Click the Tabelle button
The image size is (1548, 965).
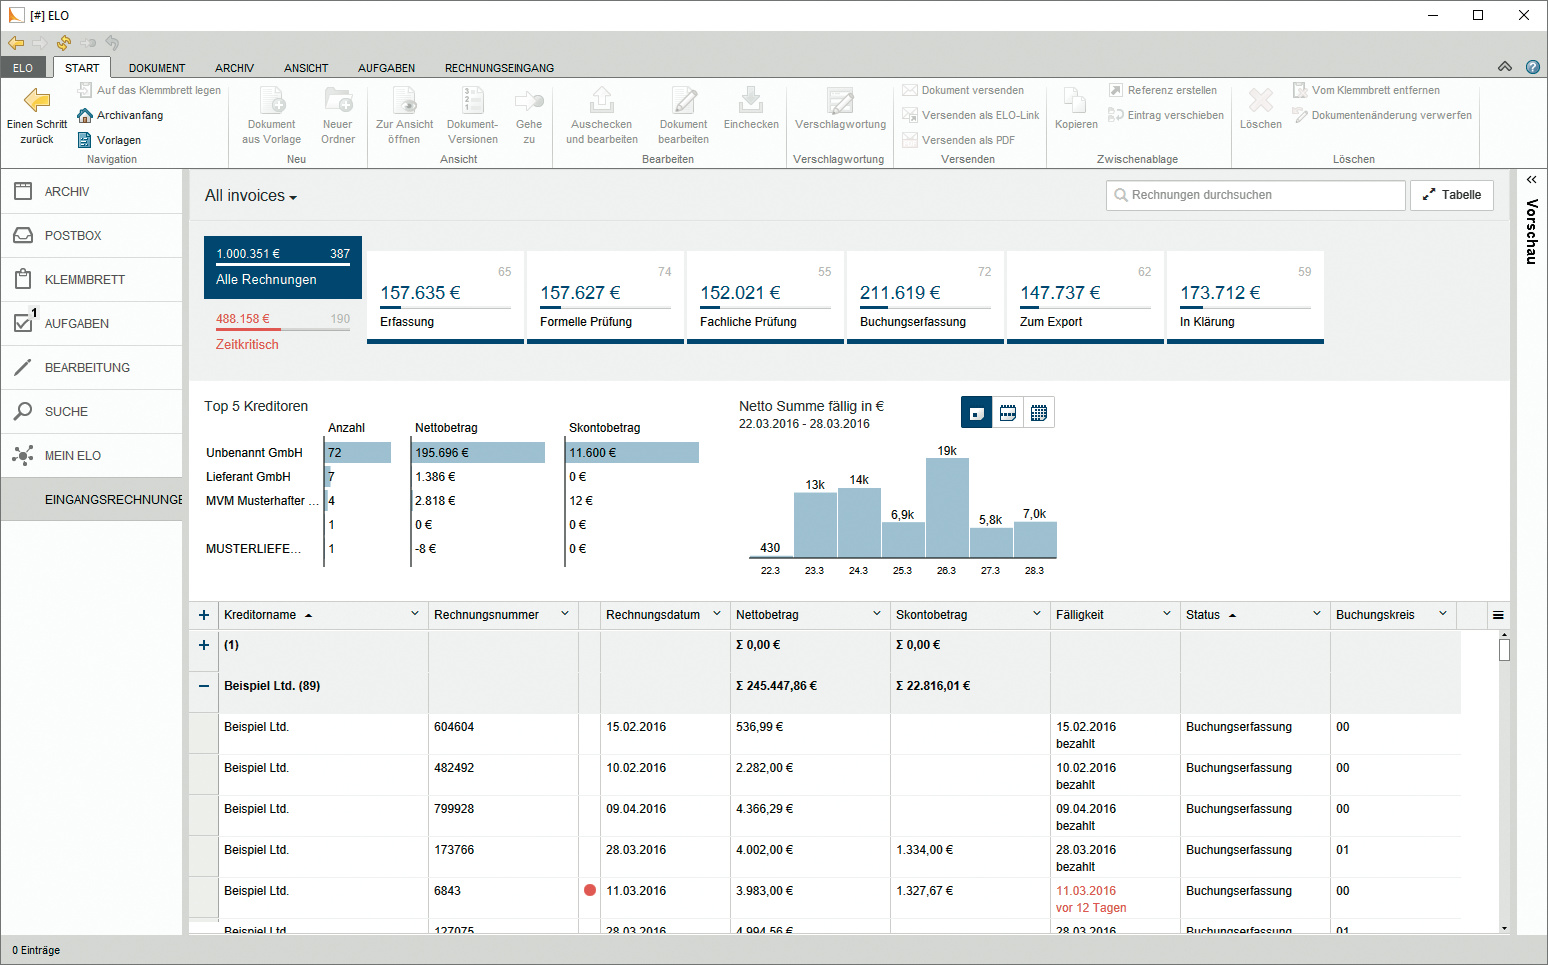pos(1451,195)
